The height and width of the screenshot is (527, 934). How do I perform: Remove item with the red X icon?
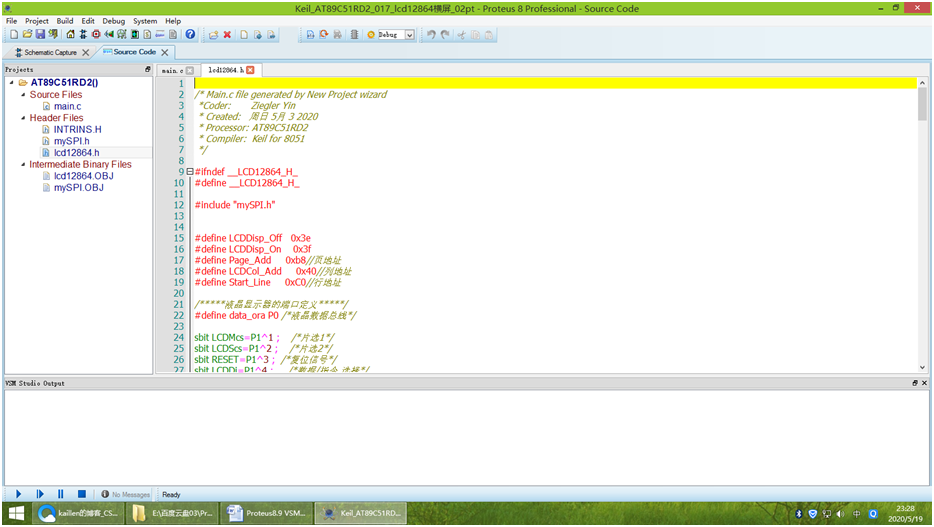pos(227,35)
